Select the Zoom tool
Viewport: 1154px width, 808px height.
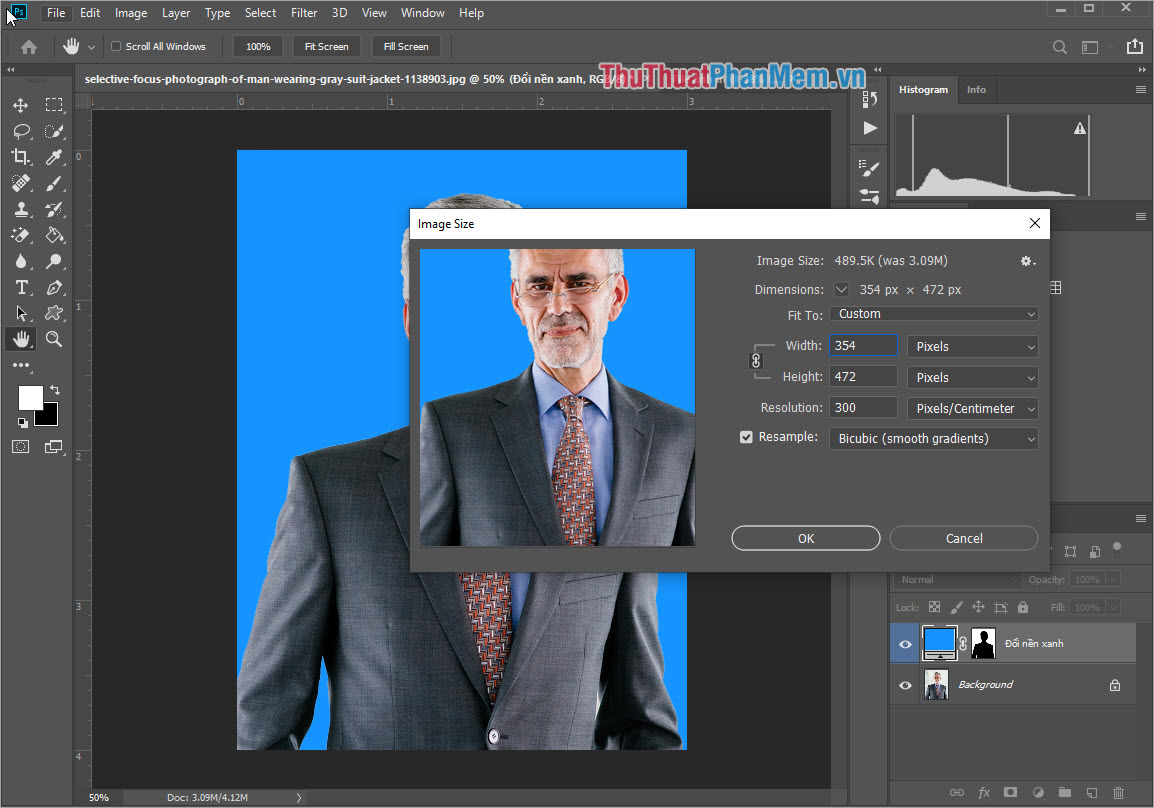(x=54, y=339)
